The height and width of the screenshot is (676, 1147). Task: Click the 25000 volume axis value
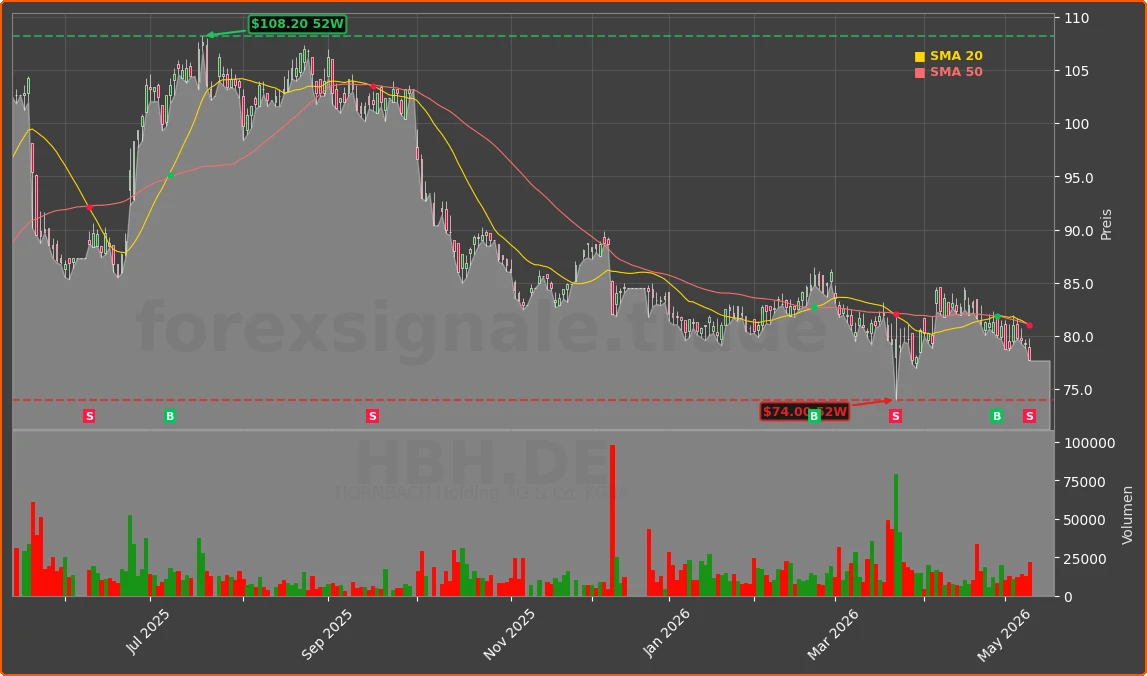[1086, 559]
